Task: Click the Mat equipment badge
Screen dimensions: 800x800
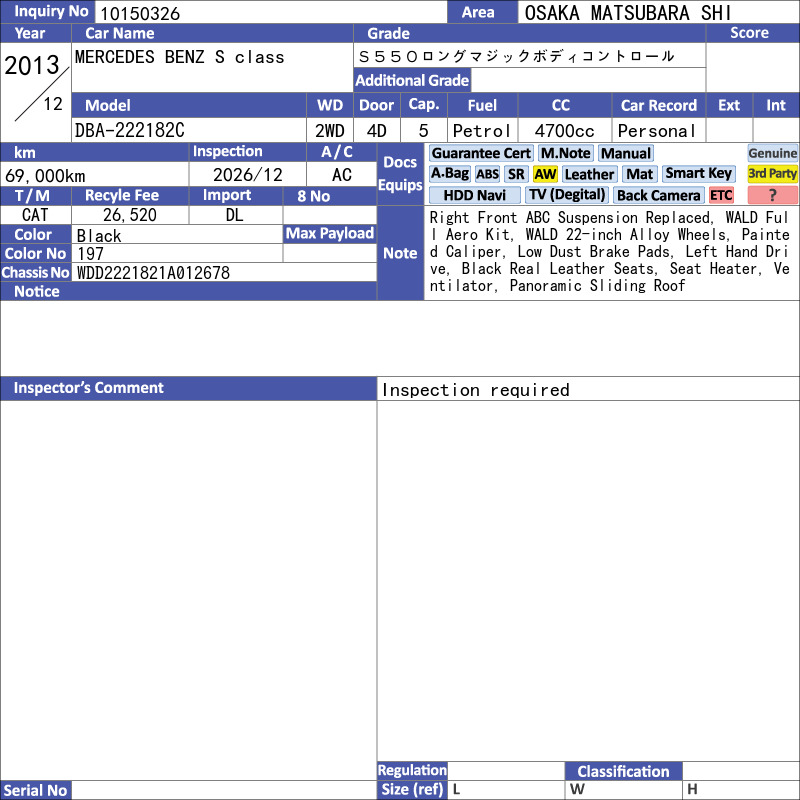Action: 639,174
